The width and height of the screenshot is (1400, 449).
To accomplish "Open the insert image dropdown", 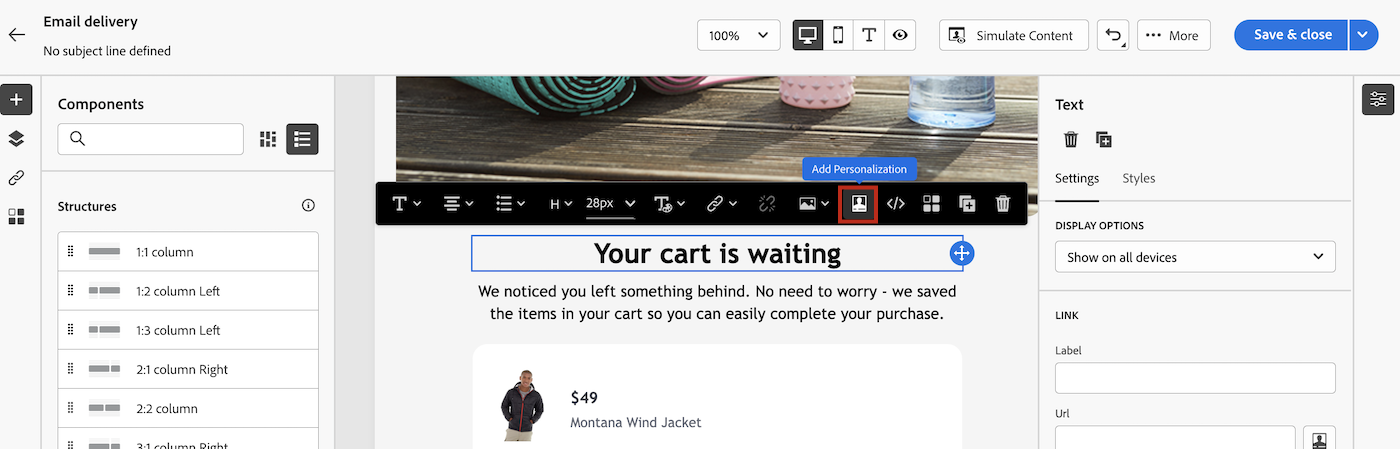I will [814, 204].
